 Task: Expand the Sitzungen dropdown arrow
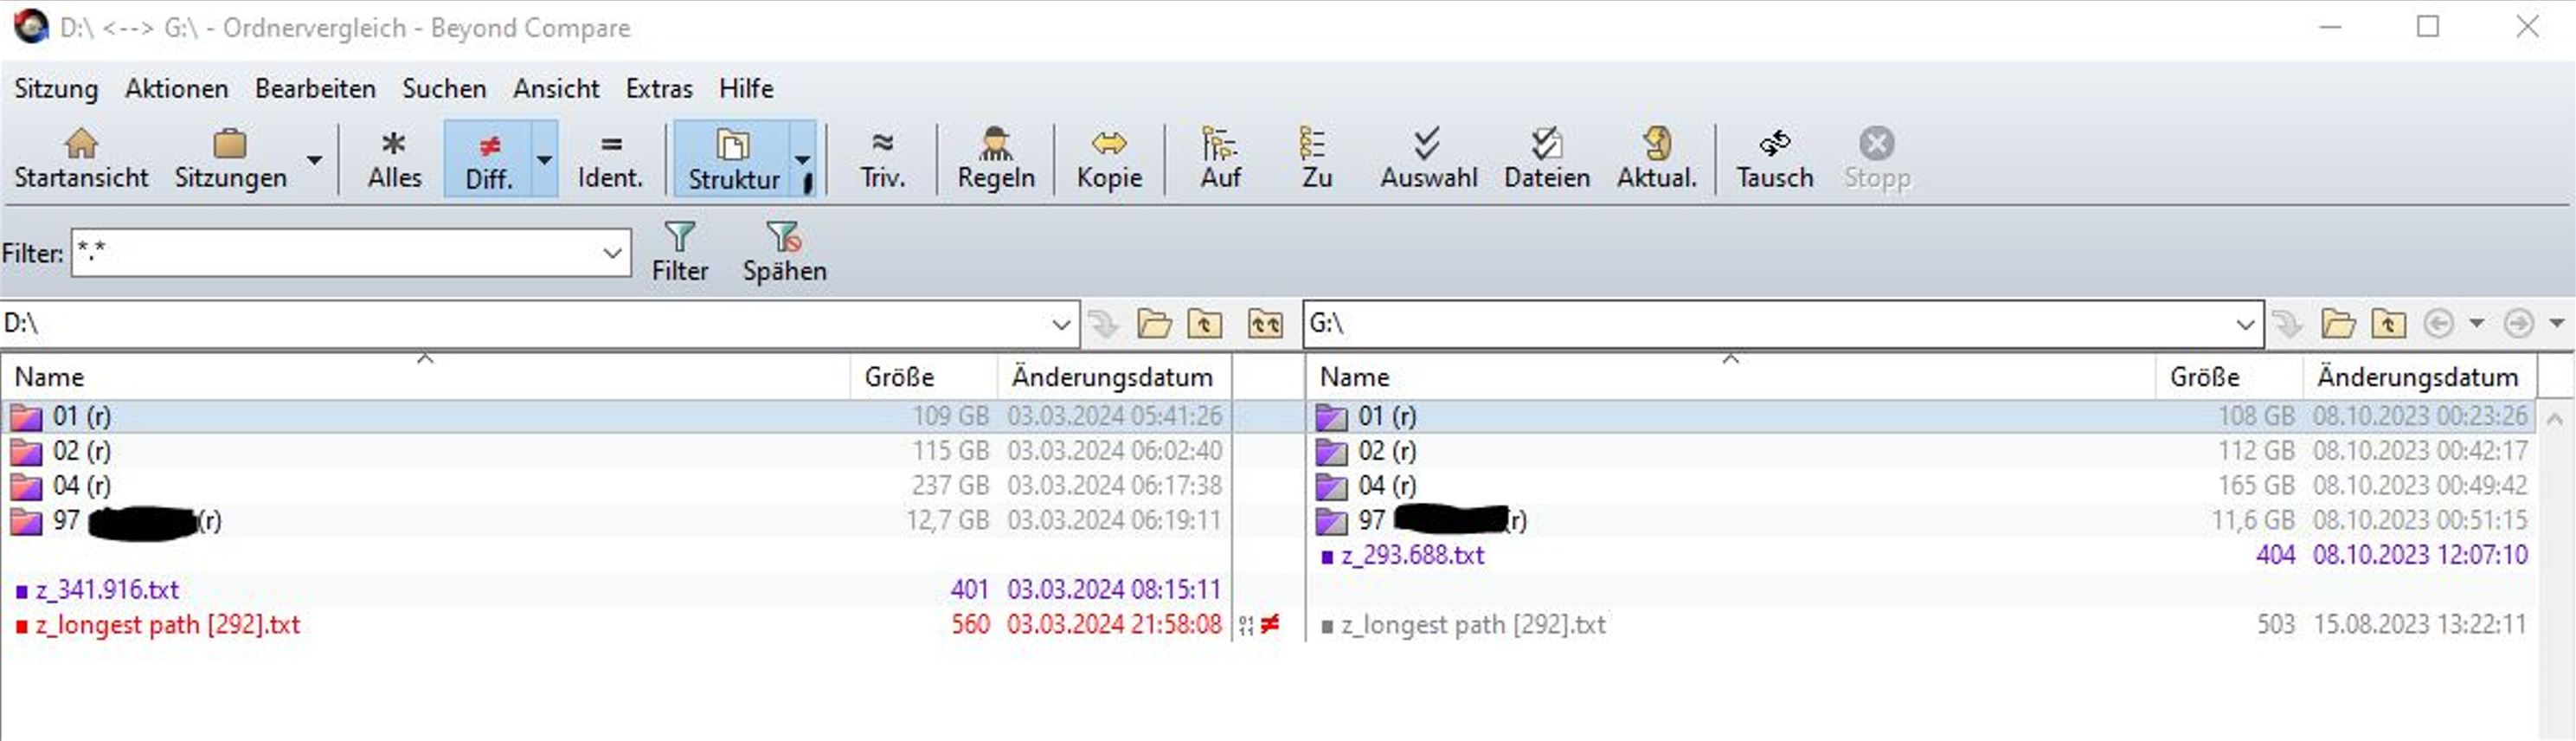click(314, 159)
